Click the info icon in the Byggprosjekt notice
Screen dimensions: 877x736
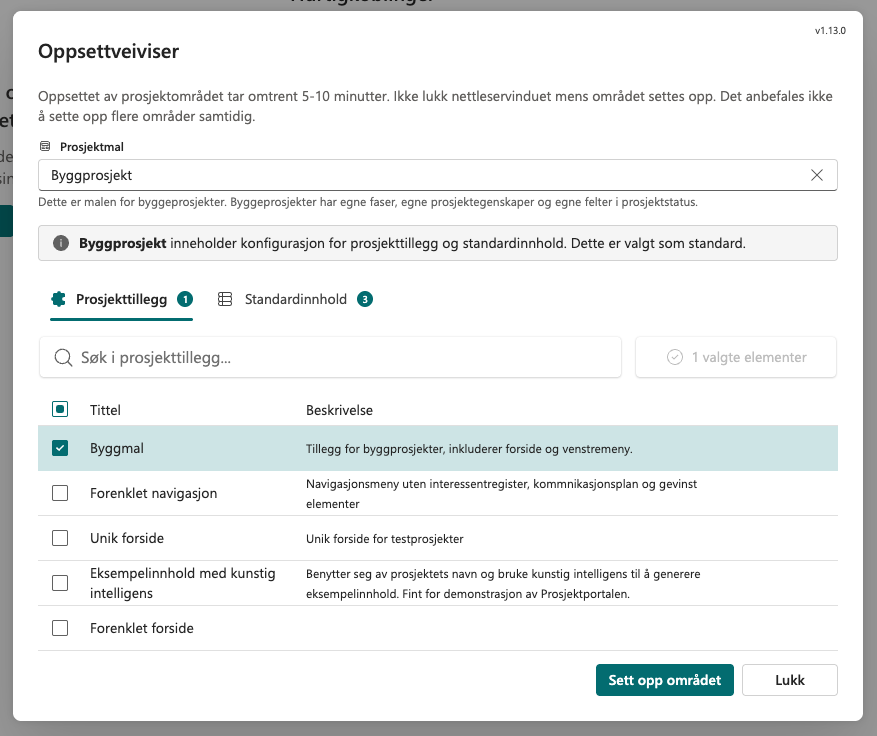click(x=61, y=243)
